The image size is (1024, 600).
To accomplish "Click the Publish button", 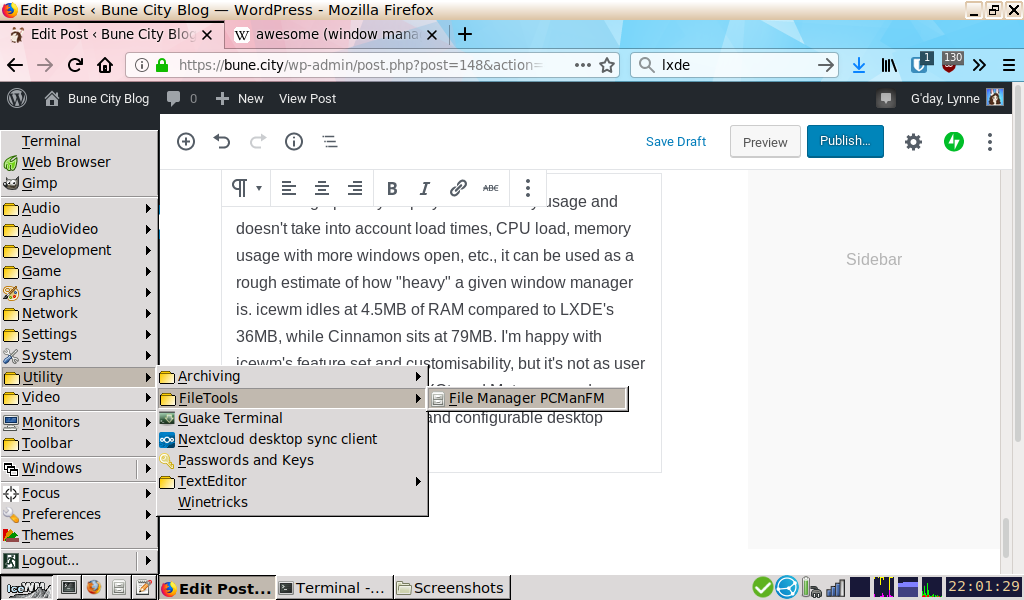I will [845, 141].
